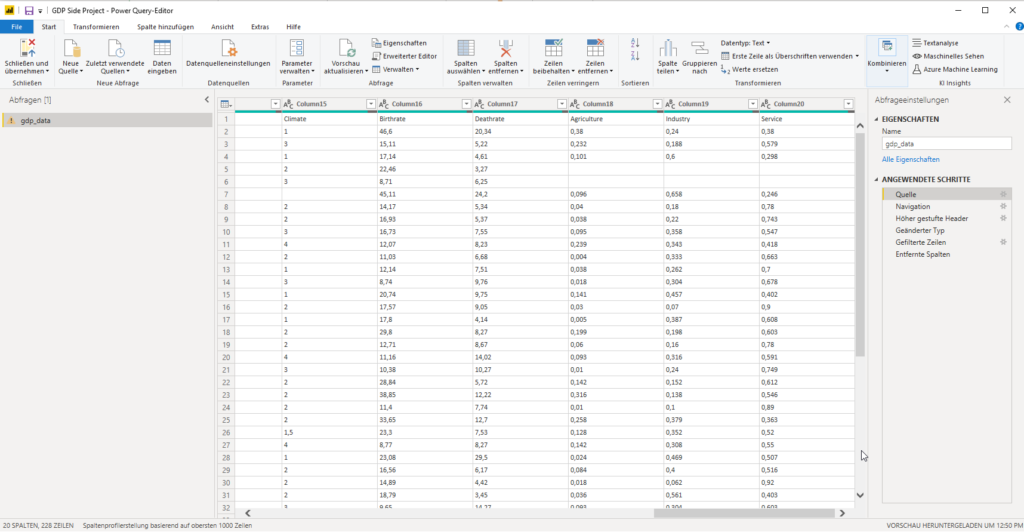Open Column20 filter dropdown

pyautogui.click(x=848, y=104)
